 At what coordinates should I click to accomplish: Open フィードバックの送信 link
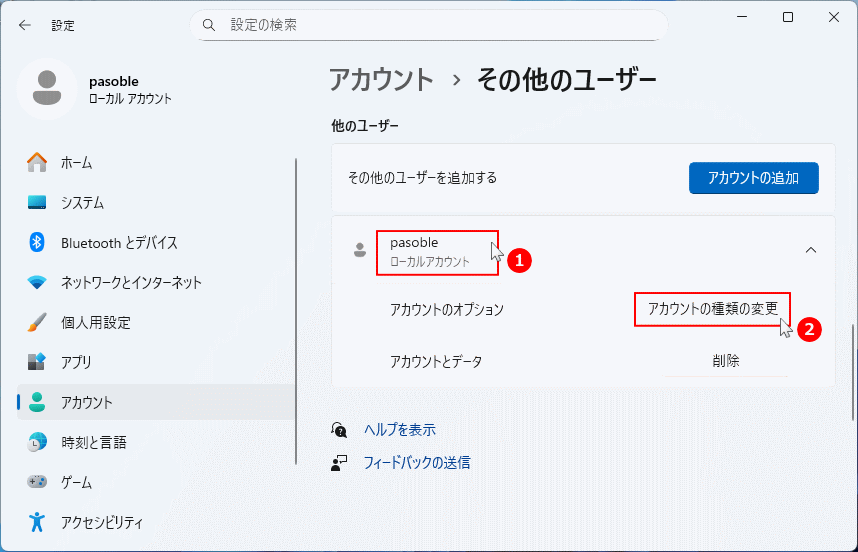click(x=417, y=463)
